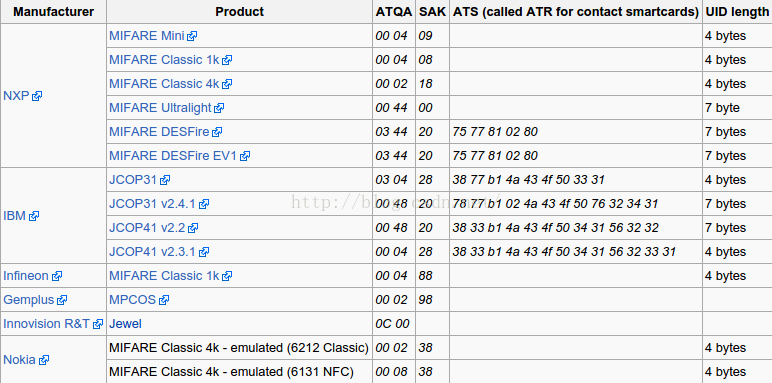This screenshot has height=383, width=772.
Task: Click external link icon next to Nokia
Action: (x=43, y=360)
